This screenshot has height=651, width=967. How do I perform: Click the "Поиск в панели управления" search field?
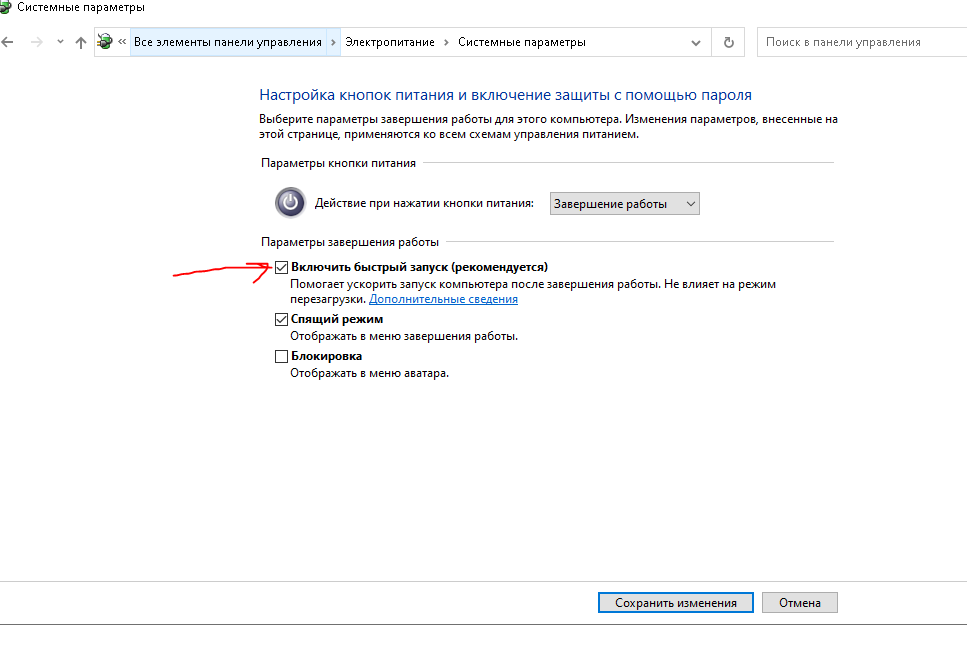(x=860, y=43)
